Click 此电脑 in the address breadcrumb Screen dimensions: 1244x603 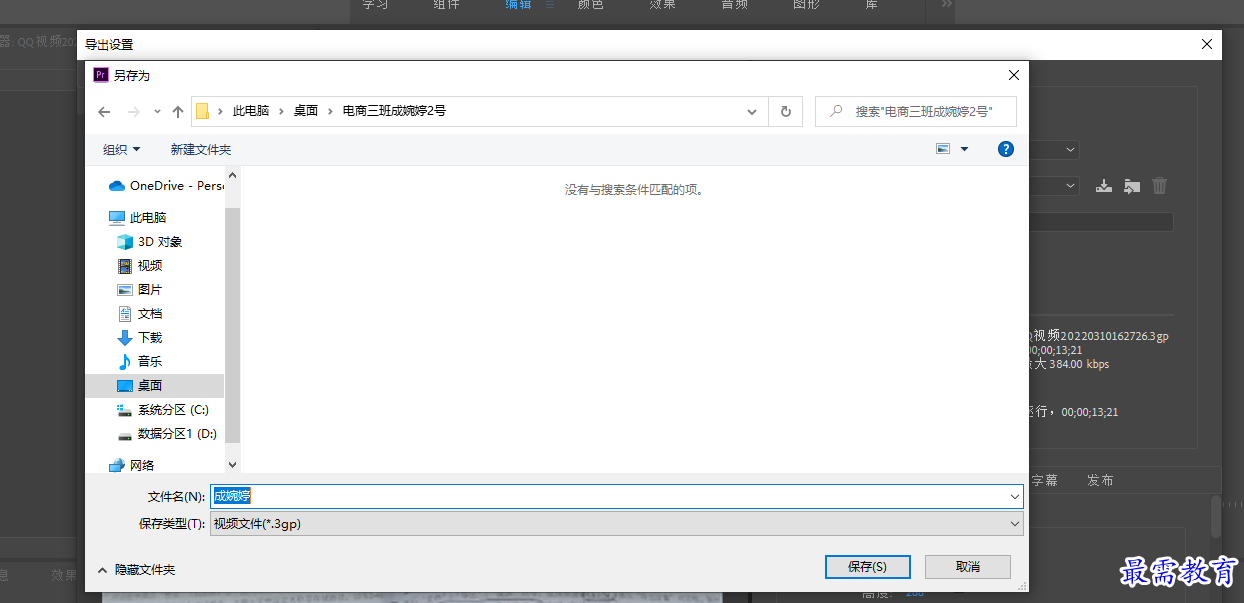point(251,111)
